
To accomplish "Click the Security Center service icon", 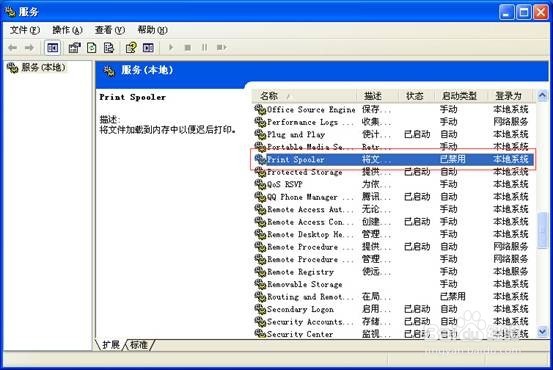I will [x=260, y=334].
